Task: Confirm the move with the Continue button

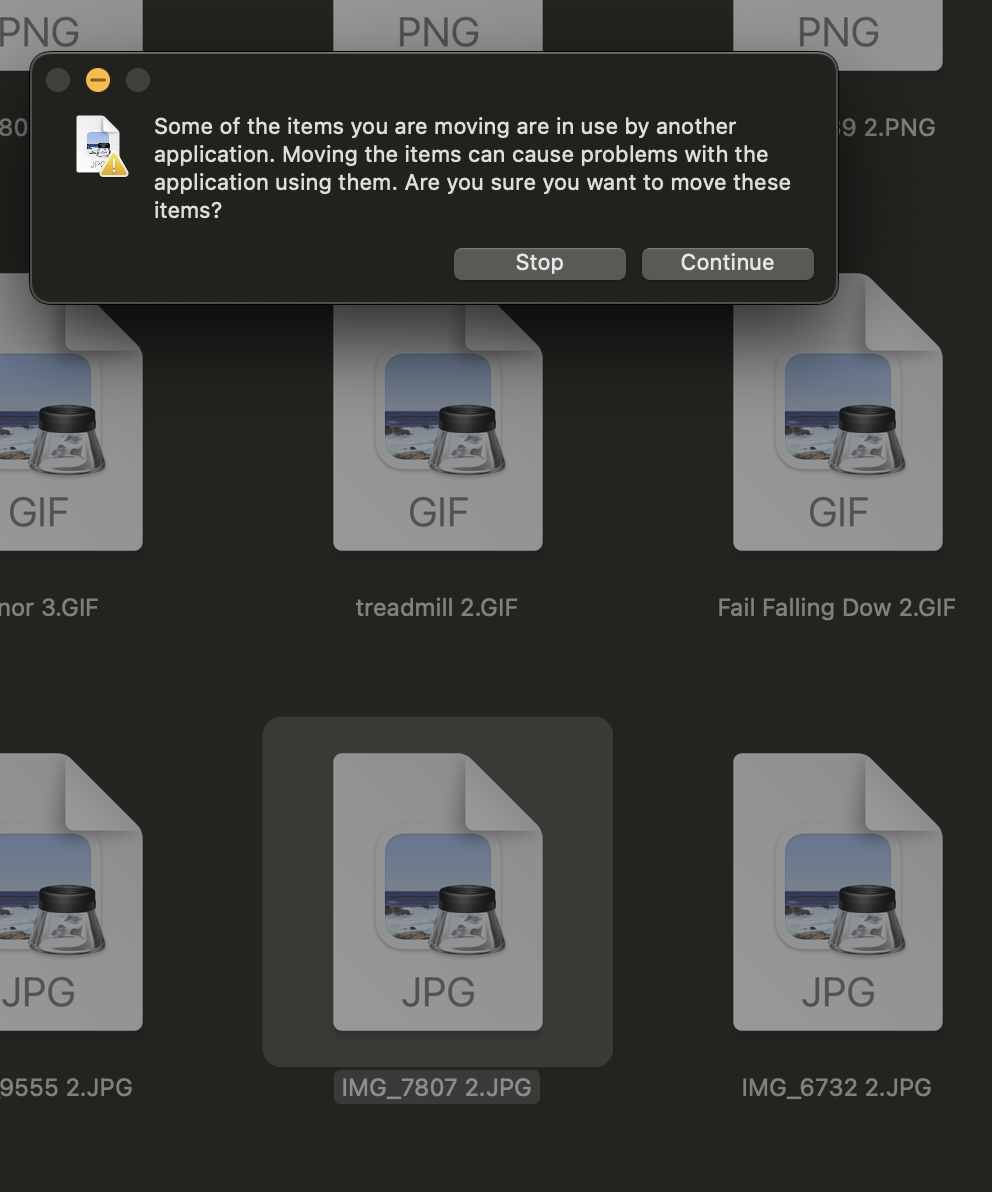Action: tap(727, 263)
